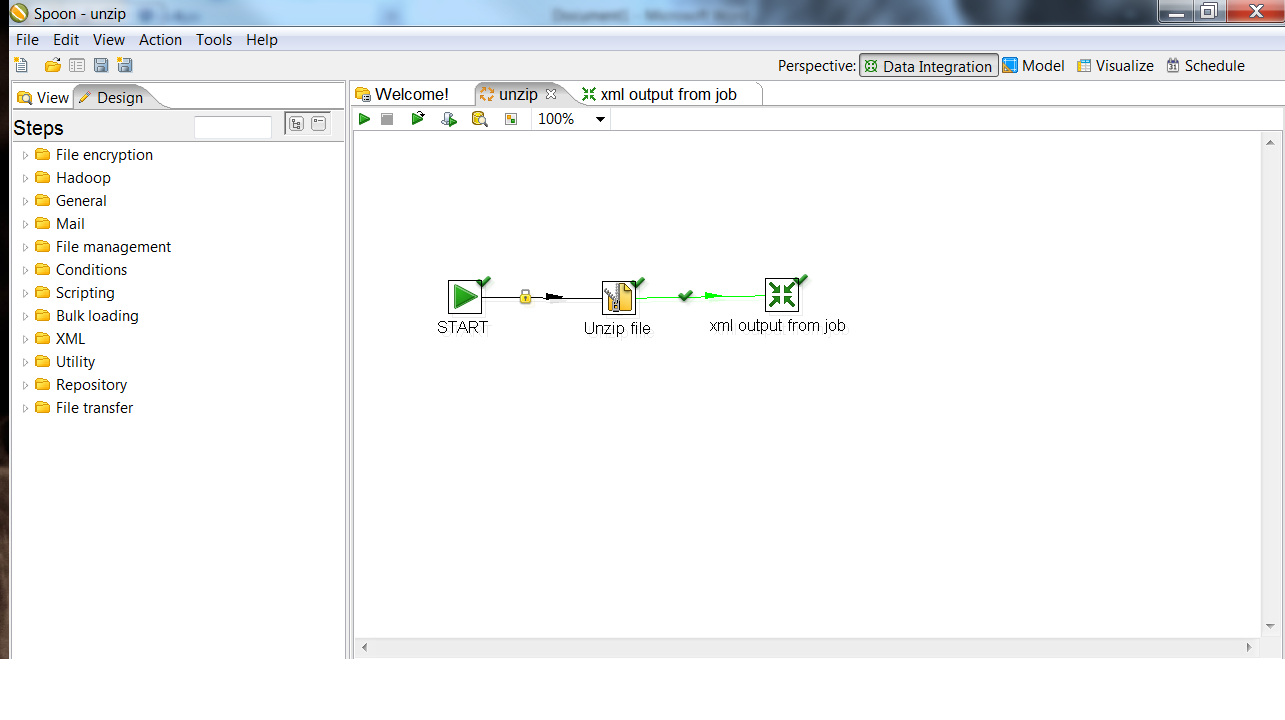Select the START job entry on canvas

(x=464, y=296)
